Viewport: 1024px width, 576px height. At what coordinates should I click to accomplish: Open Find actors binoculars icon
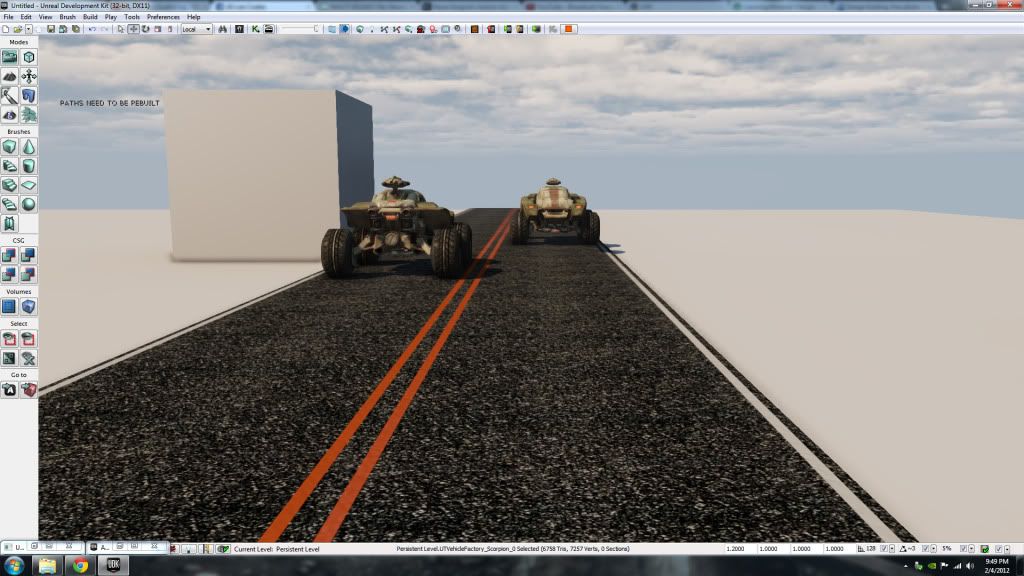coord(223,29)
